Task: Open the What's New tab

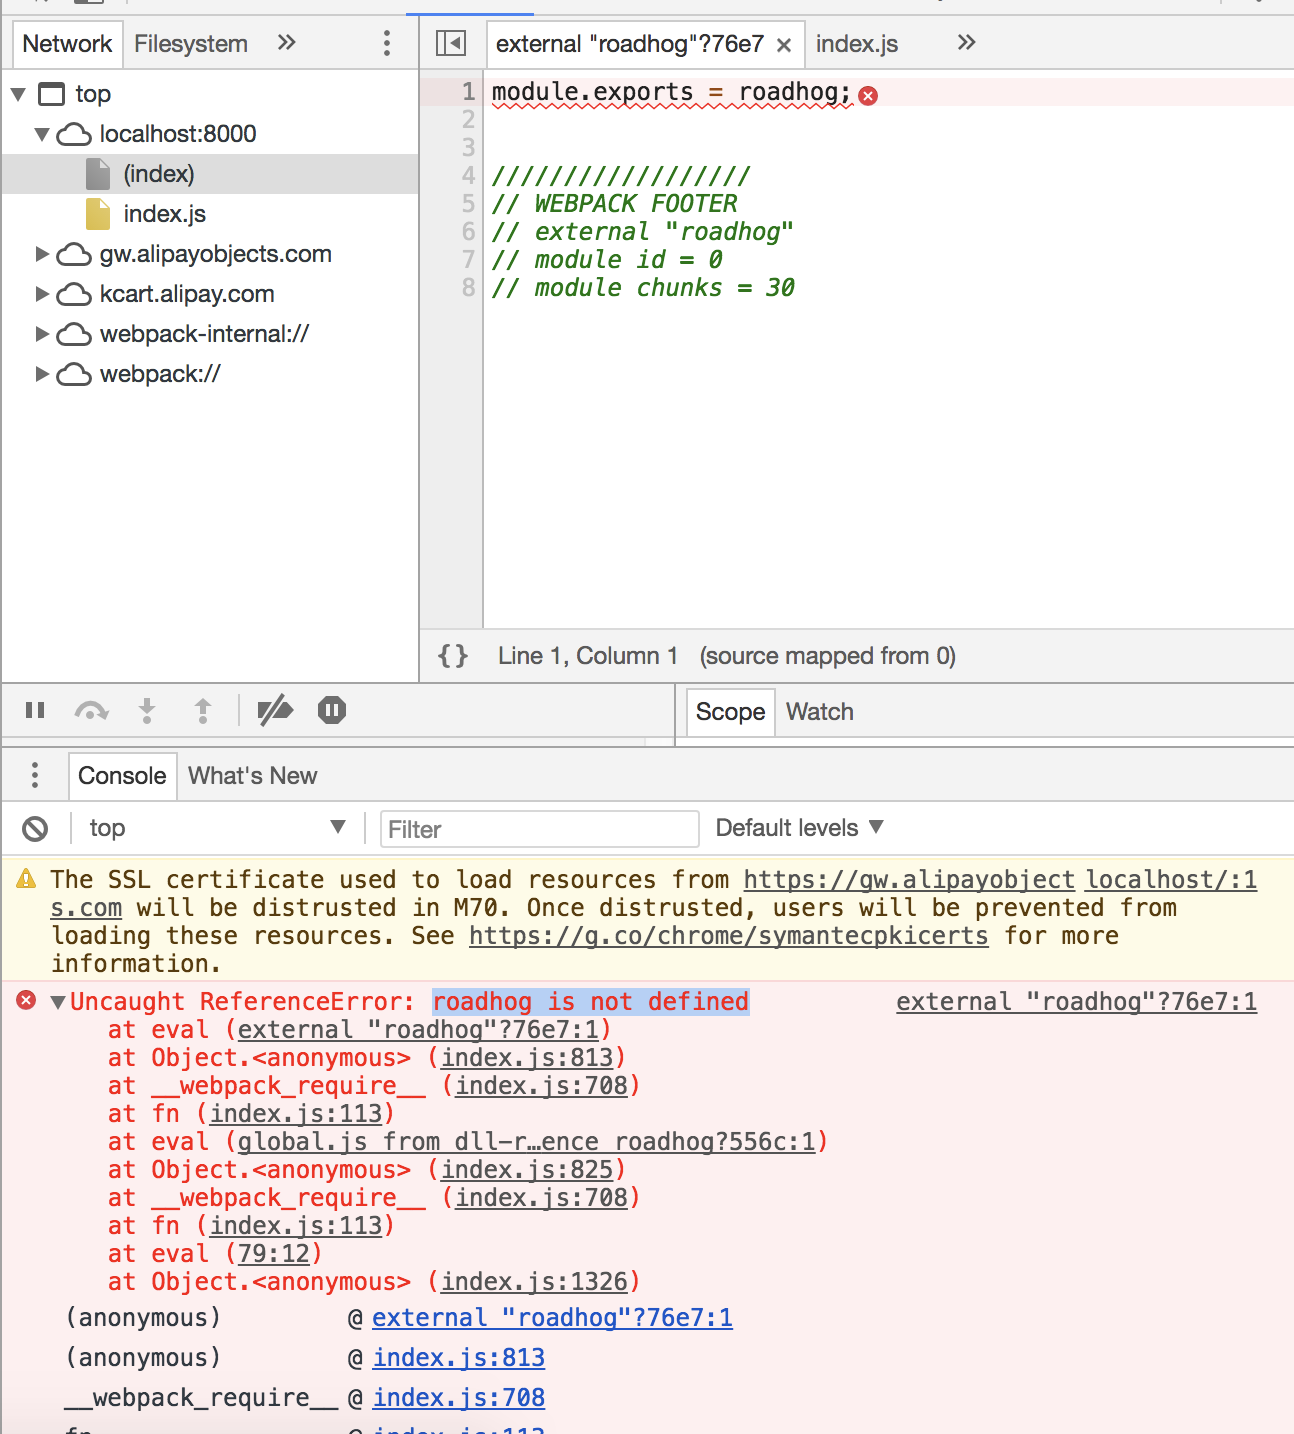Action: 252,776
